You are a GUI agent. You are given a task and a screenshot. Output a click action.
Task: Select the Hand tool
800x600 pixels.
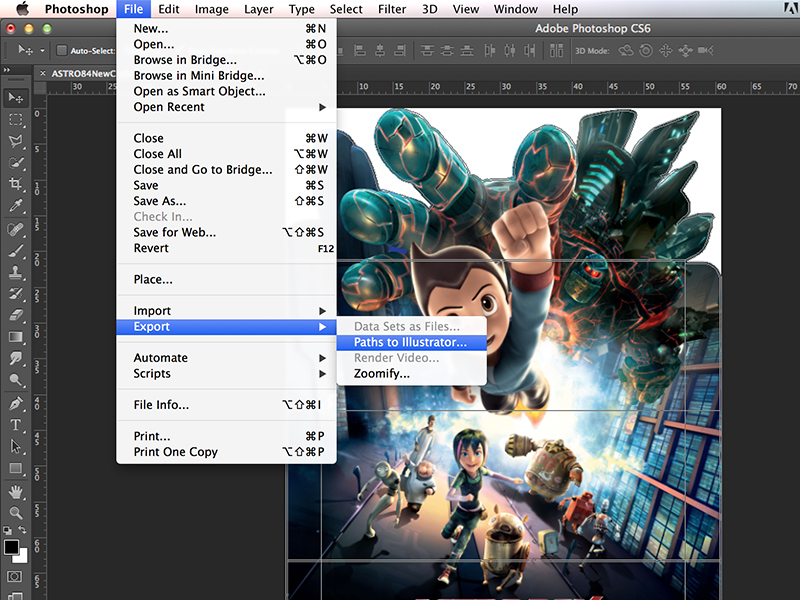point(16,491)
